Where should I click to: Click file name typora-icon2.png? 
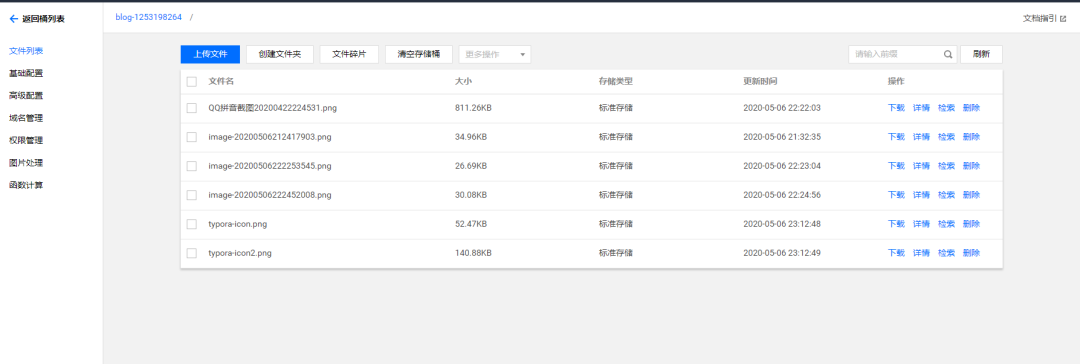(240, 253)
